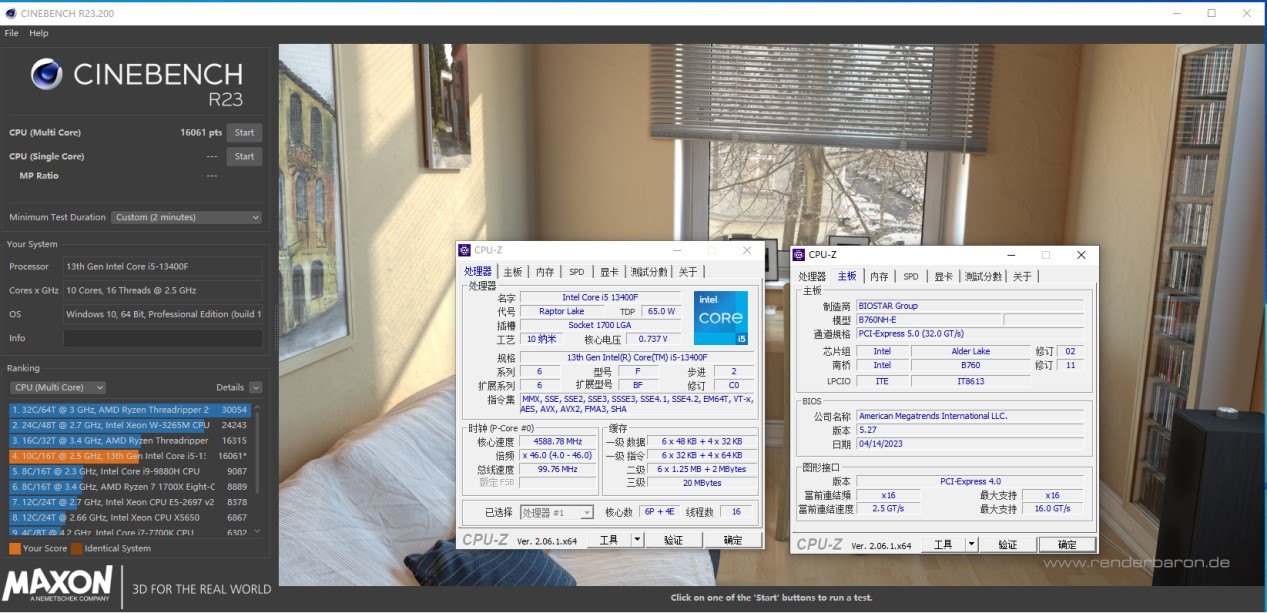The height and width of the screenshot is (613, 1267).
Task: Open the 处理器 #1 selection dropdown
Action: click(557, 512)
